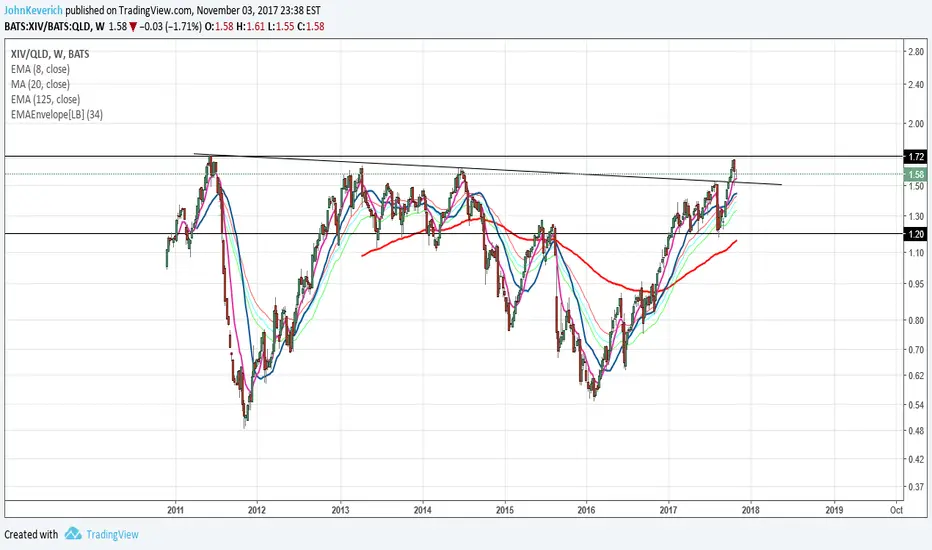Click the 1.20 price level label
The height and width of the screenshot is (550, 932).
click(x=916, y=234)
